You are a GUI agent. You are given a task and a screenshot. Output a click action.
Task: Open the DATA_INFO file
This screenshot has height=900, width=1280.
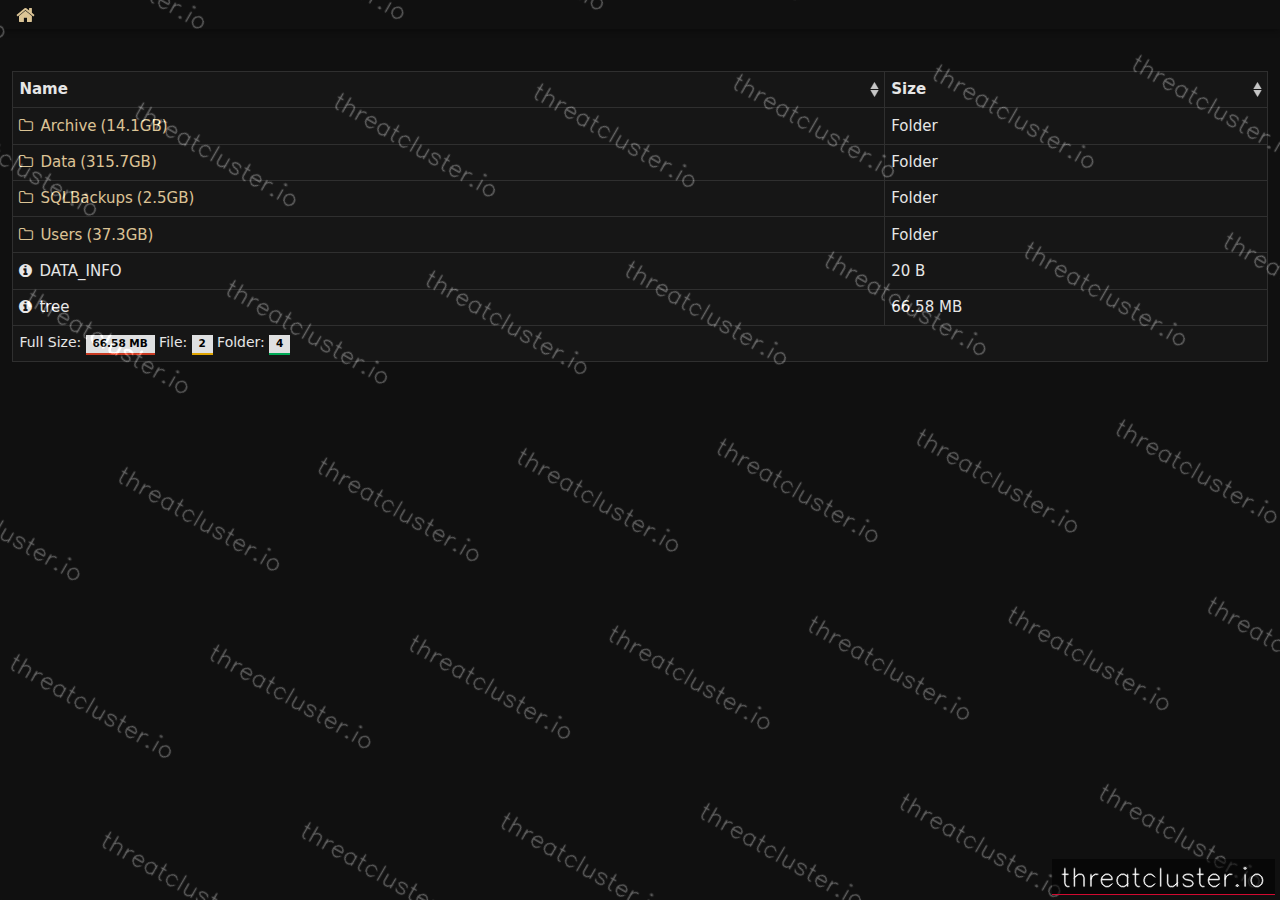(80, 271)
